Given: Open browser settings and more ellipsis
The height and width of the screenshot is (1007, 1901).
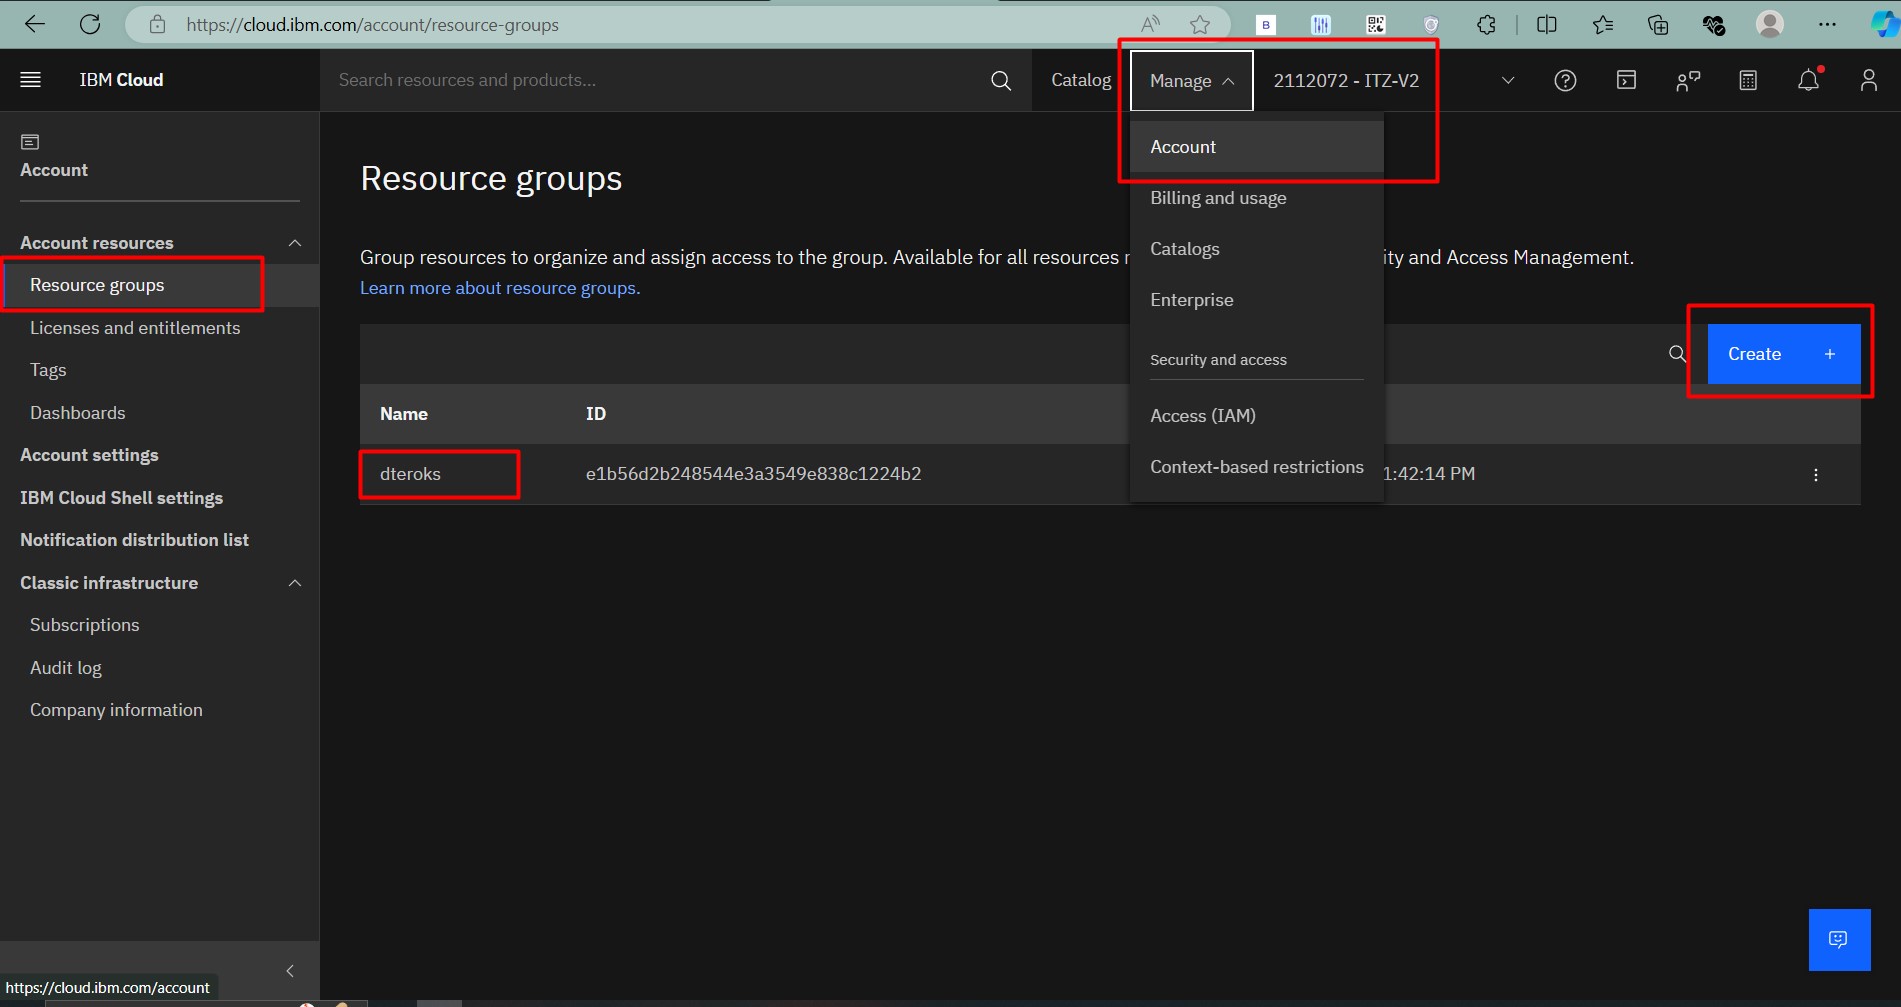Looking at the screenshot, I should tap(1827, 24).
